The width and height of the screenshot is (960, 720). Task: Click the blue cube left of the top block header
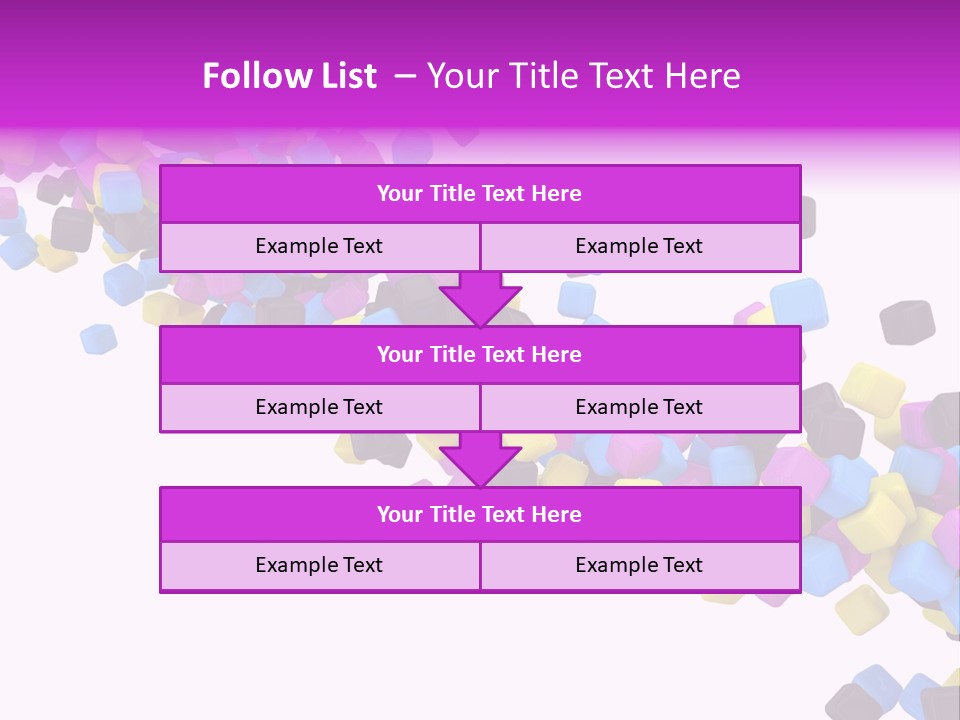(x=120, y=190)
